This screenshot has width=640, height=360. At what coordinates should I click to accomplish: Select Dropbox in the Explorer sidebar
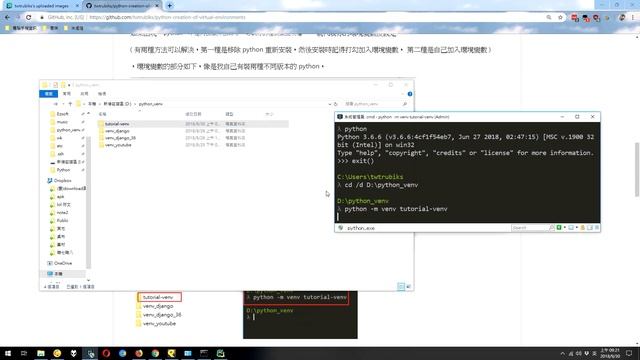click(x=62, y=180)
